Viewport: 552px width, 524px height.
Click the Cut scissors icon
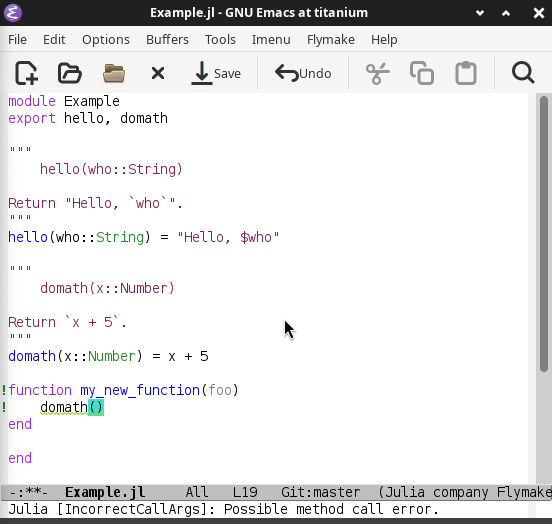[x=377, y=73]
